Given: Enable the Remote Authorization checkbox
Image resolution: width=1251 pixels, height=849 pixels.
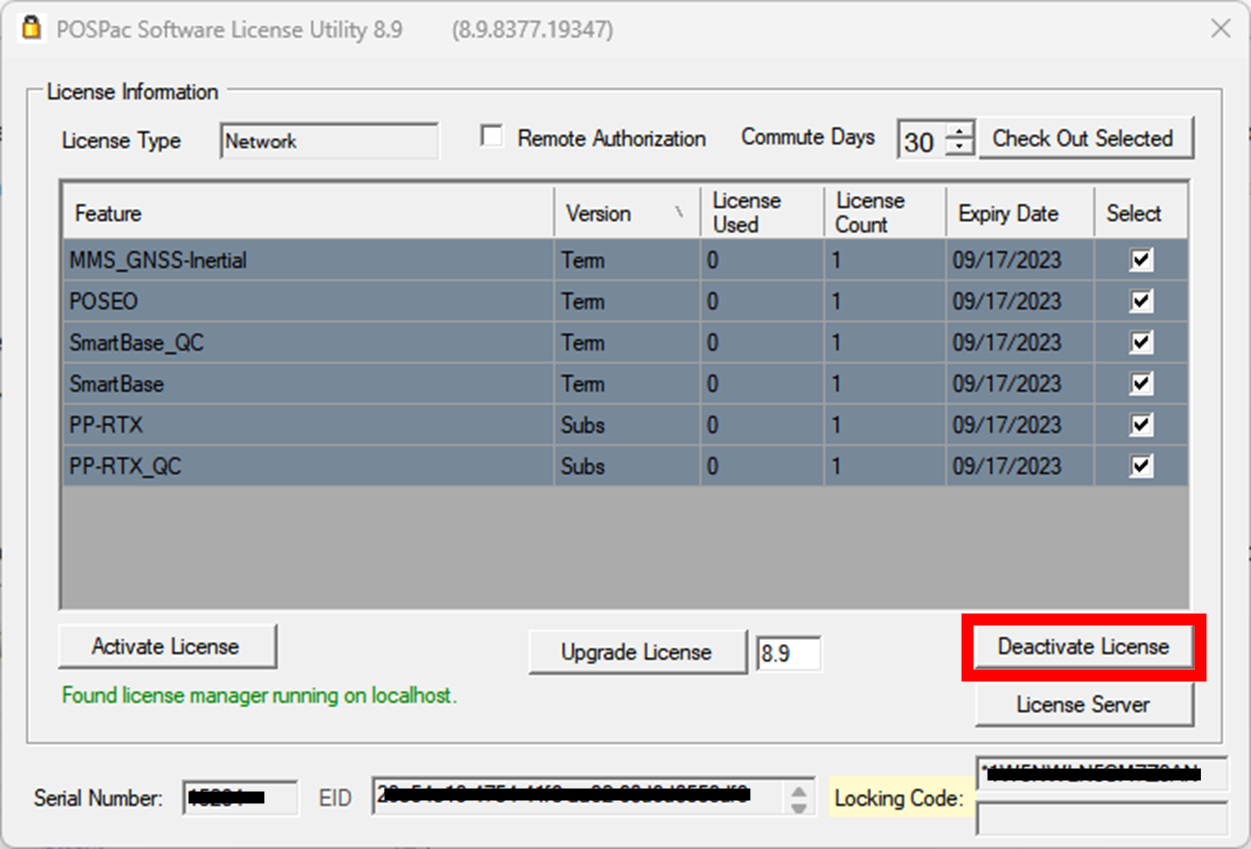Looking at the screenshot, I should coord(491,136).
